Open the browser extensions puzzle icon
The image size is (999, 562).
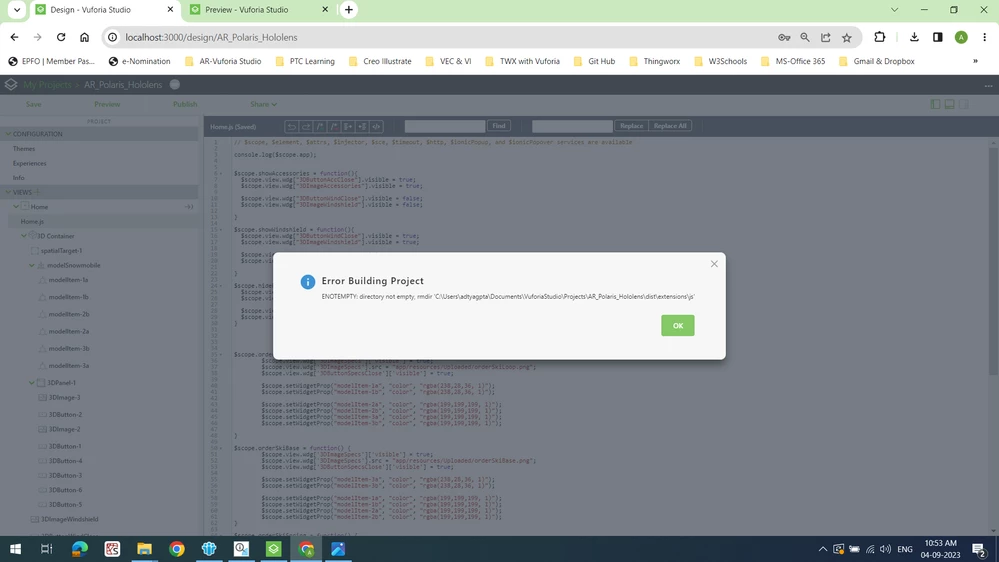coord(880,37)
